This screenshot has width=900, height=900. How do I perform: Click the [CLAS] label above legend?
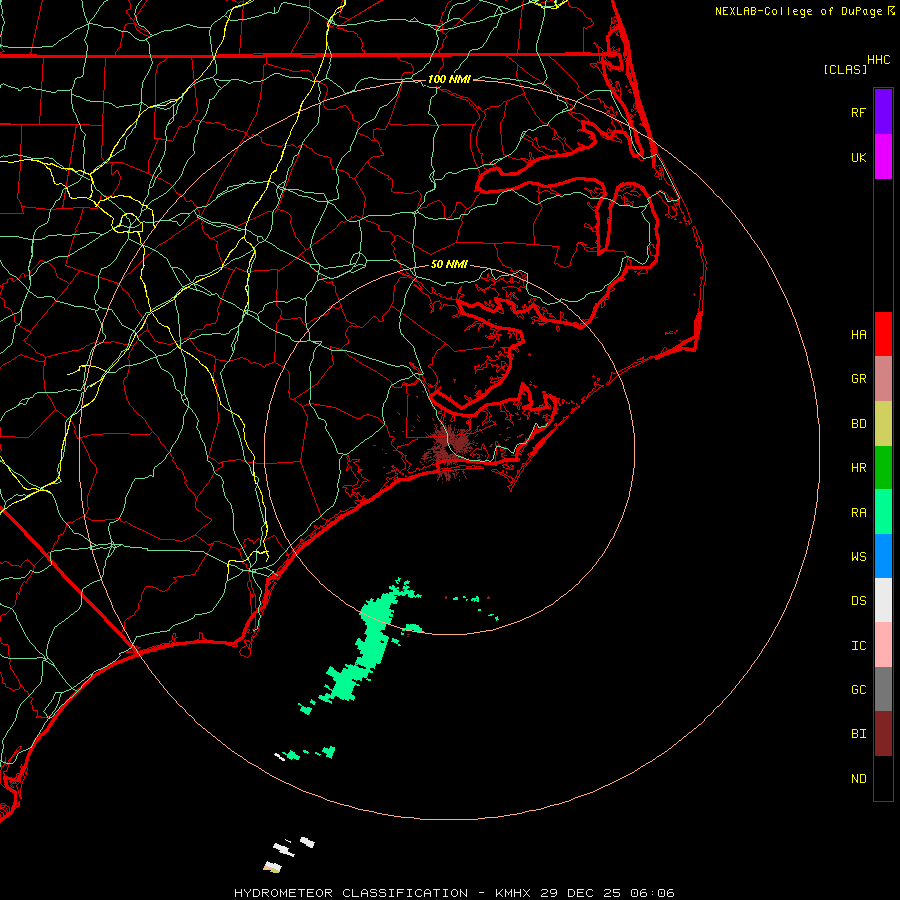(x=845, y=69)
